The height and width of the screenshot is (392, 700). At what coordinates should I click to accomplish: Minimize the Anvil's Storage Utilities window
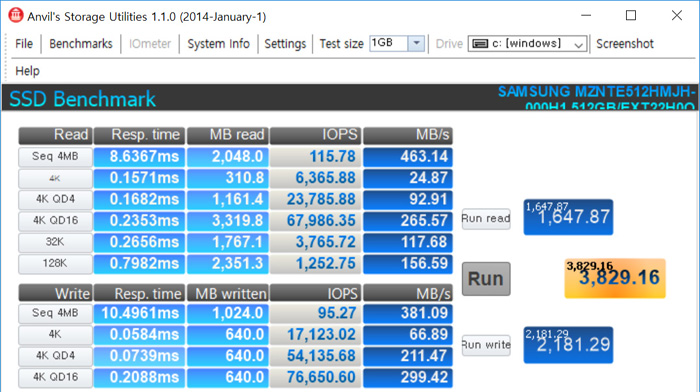(x=586, y=16)
